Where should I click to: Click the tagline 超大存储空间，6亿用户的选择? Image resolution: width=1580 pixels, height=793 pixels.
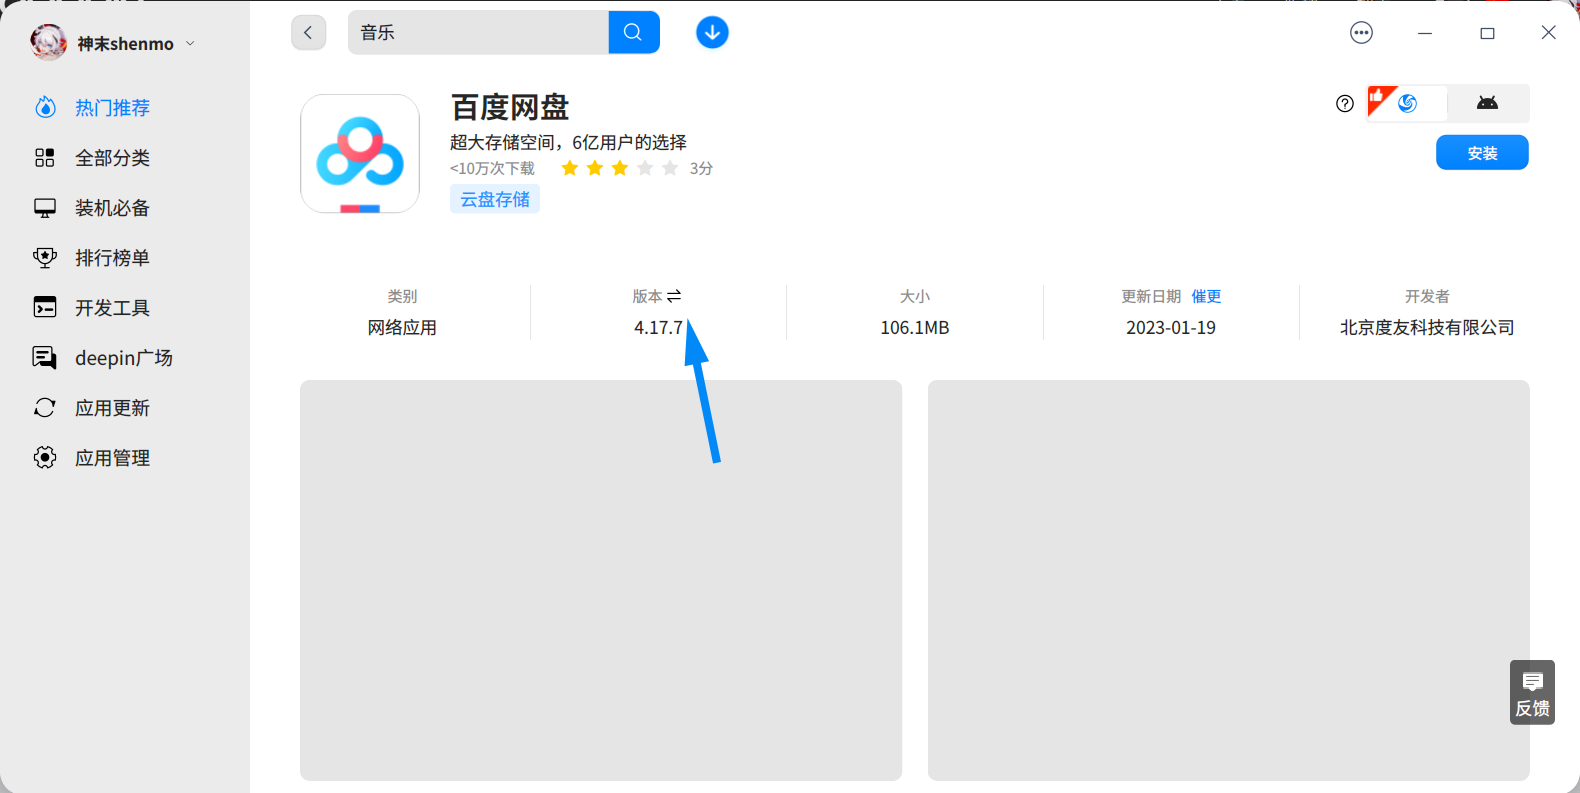point(568,142)
